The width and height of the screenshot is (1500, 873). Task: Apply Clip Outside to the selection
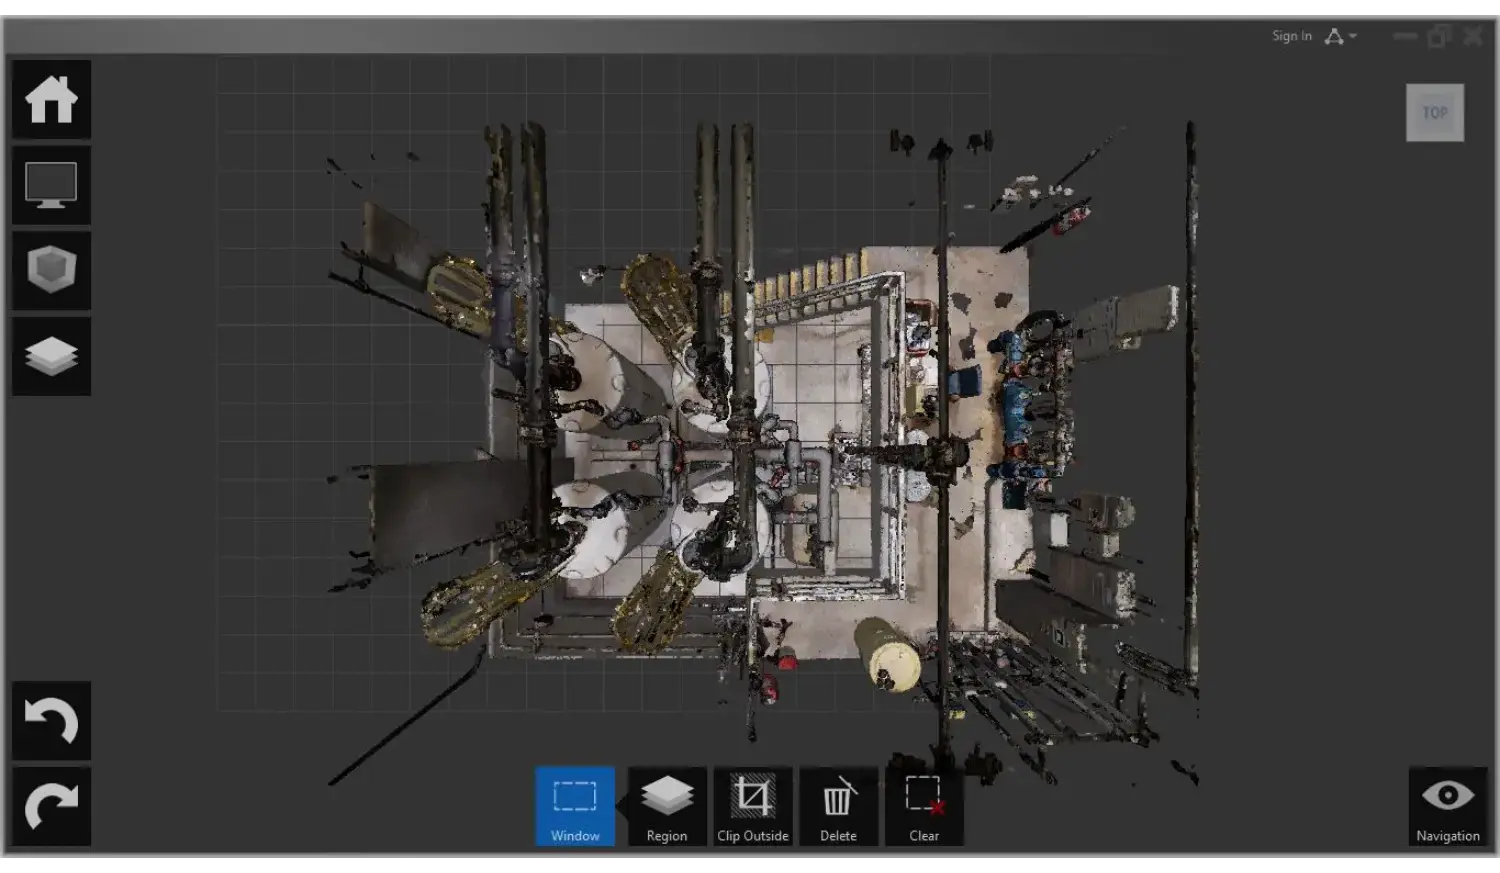tap(753, 806)
